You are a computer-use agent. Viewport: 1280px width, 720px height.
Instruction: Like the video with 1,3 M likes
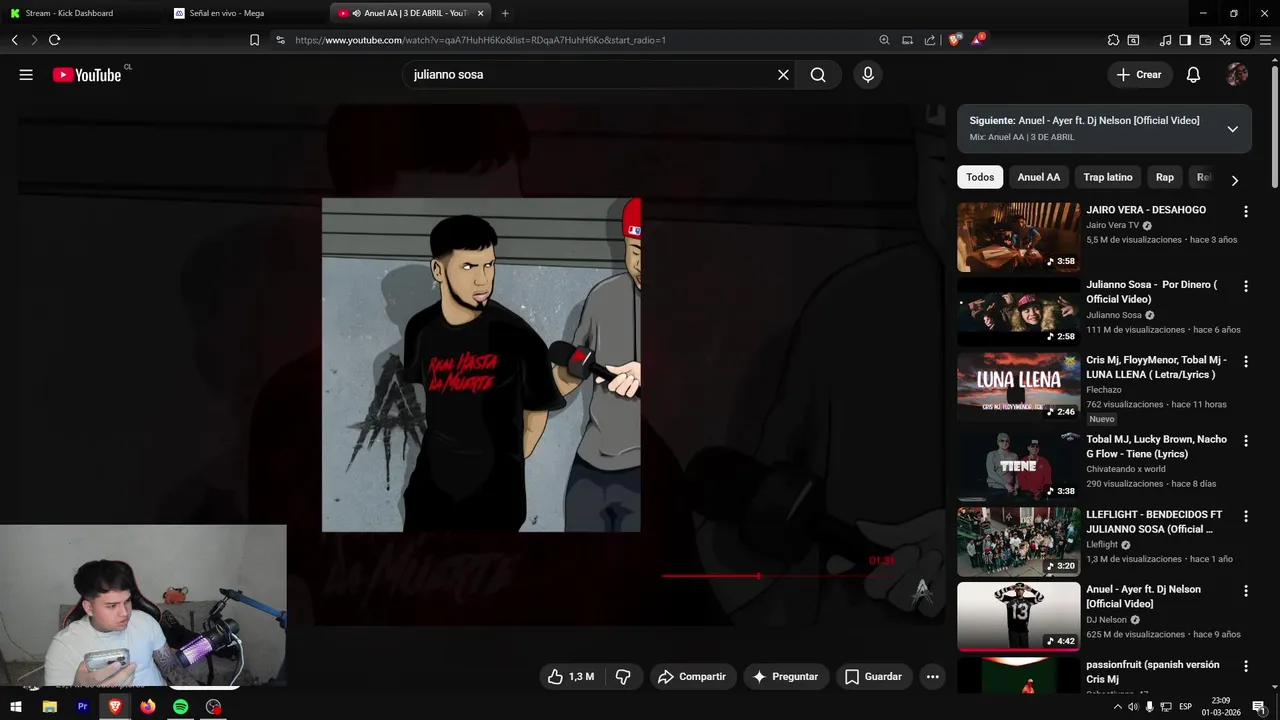coord(571,677)
